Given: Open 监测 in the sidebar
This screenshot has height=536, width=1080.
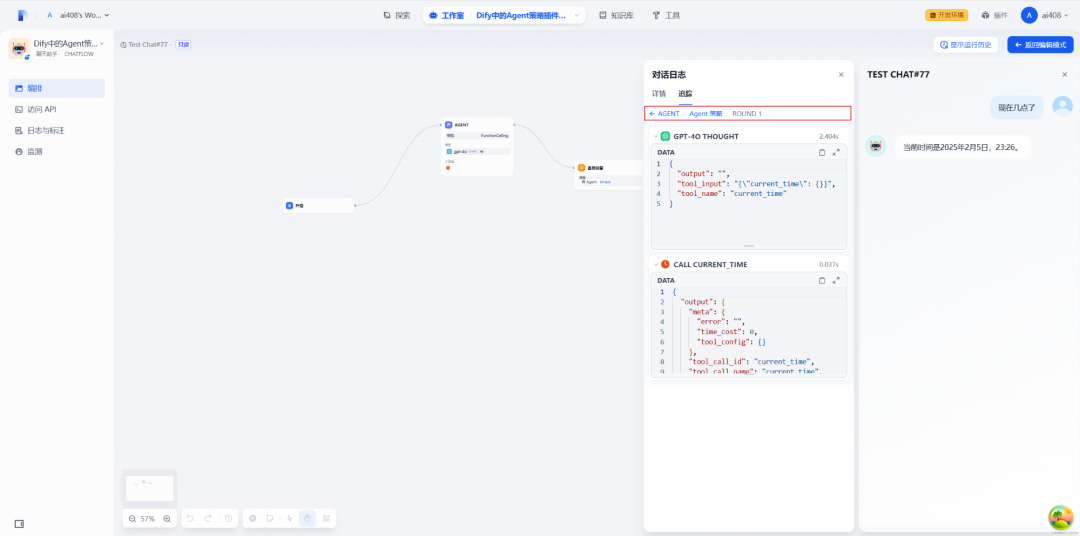Looking at the screenshot, I should click(x=56, y=152).
